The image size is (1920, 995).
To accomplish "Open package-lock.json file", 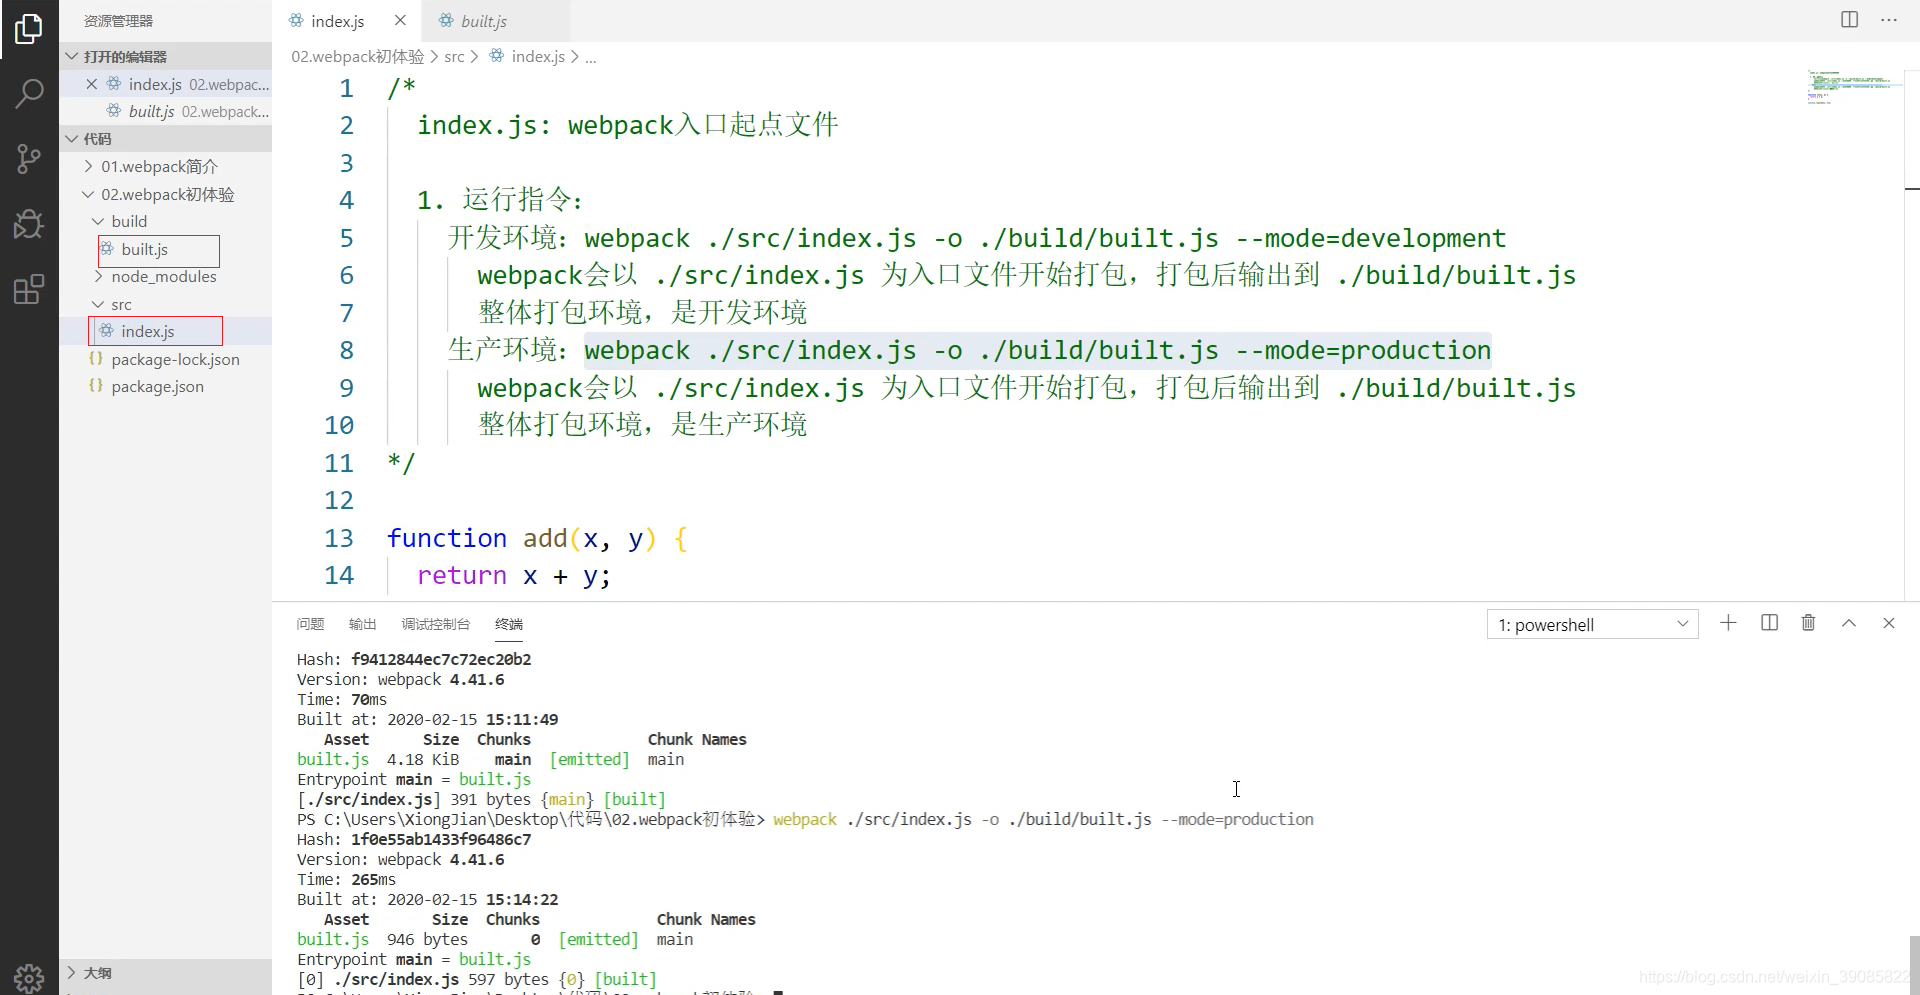I will pos(165,359).
